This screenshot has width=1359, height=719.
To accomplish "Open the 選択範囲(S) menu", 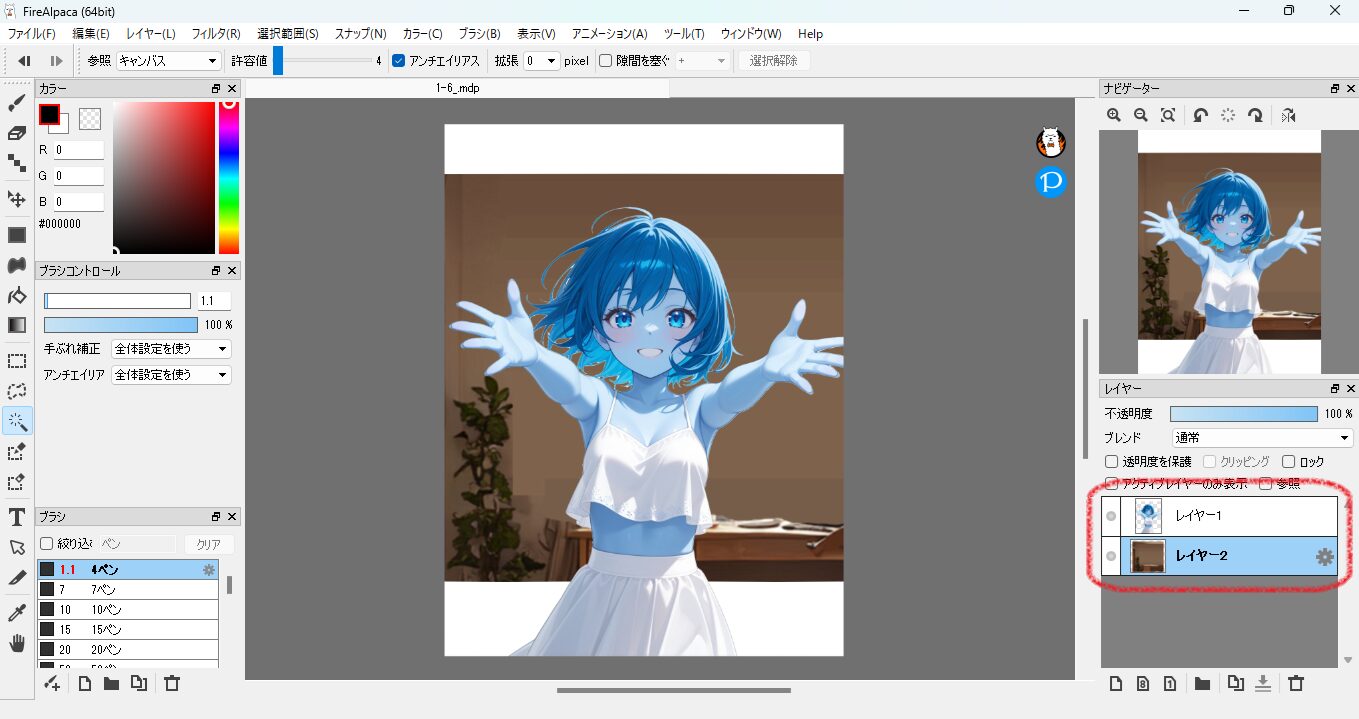I will (287, 34).
